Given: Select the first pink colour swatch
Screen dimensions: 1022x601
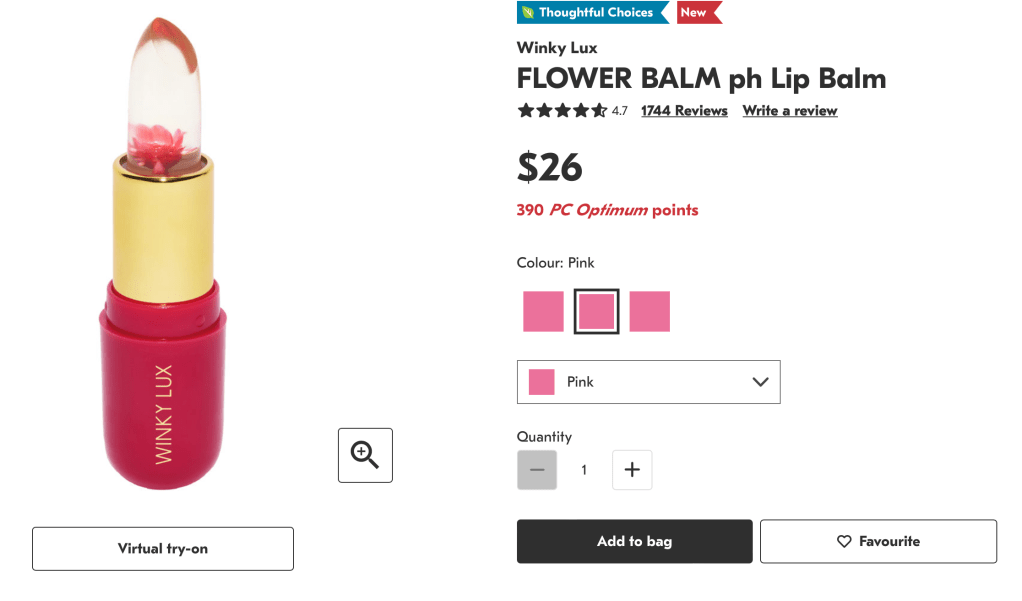Looking at the screenshot, I should click(543, 311).
